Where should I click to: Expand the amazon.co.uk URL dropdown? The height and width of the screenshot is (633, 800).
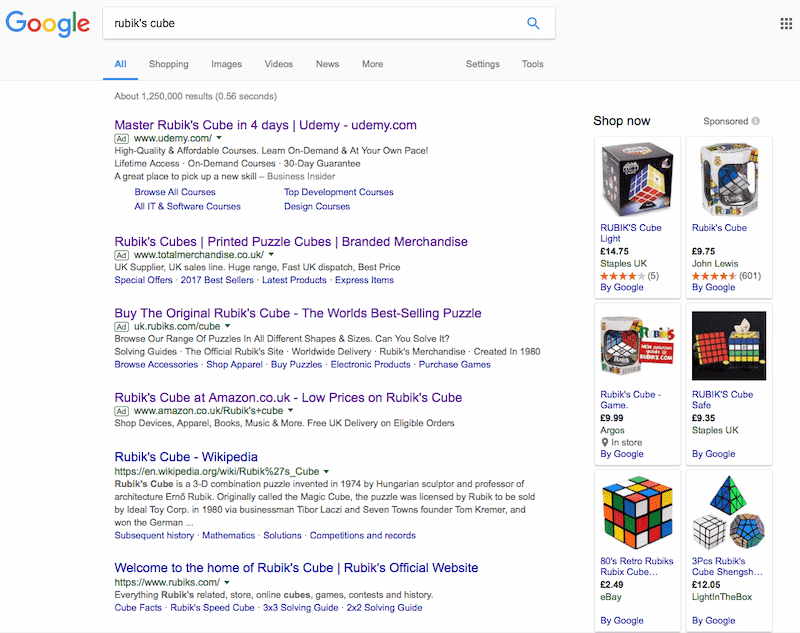[291, 410]
